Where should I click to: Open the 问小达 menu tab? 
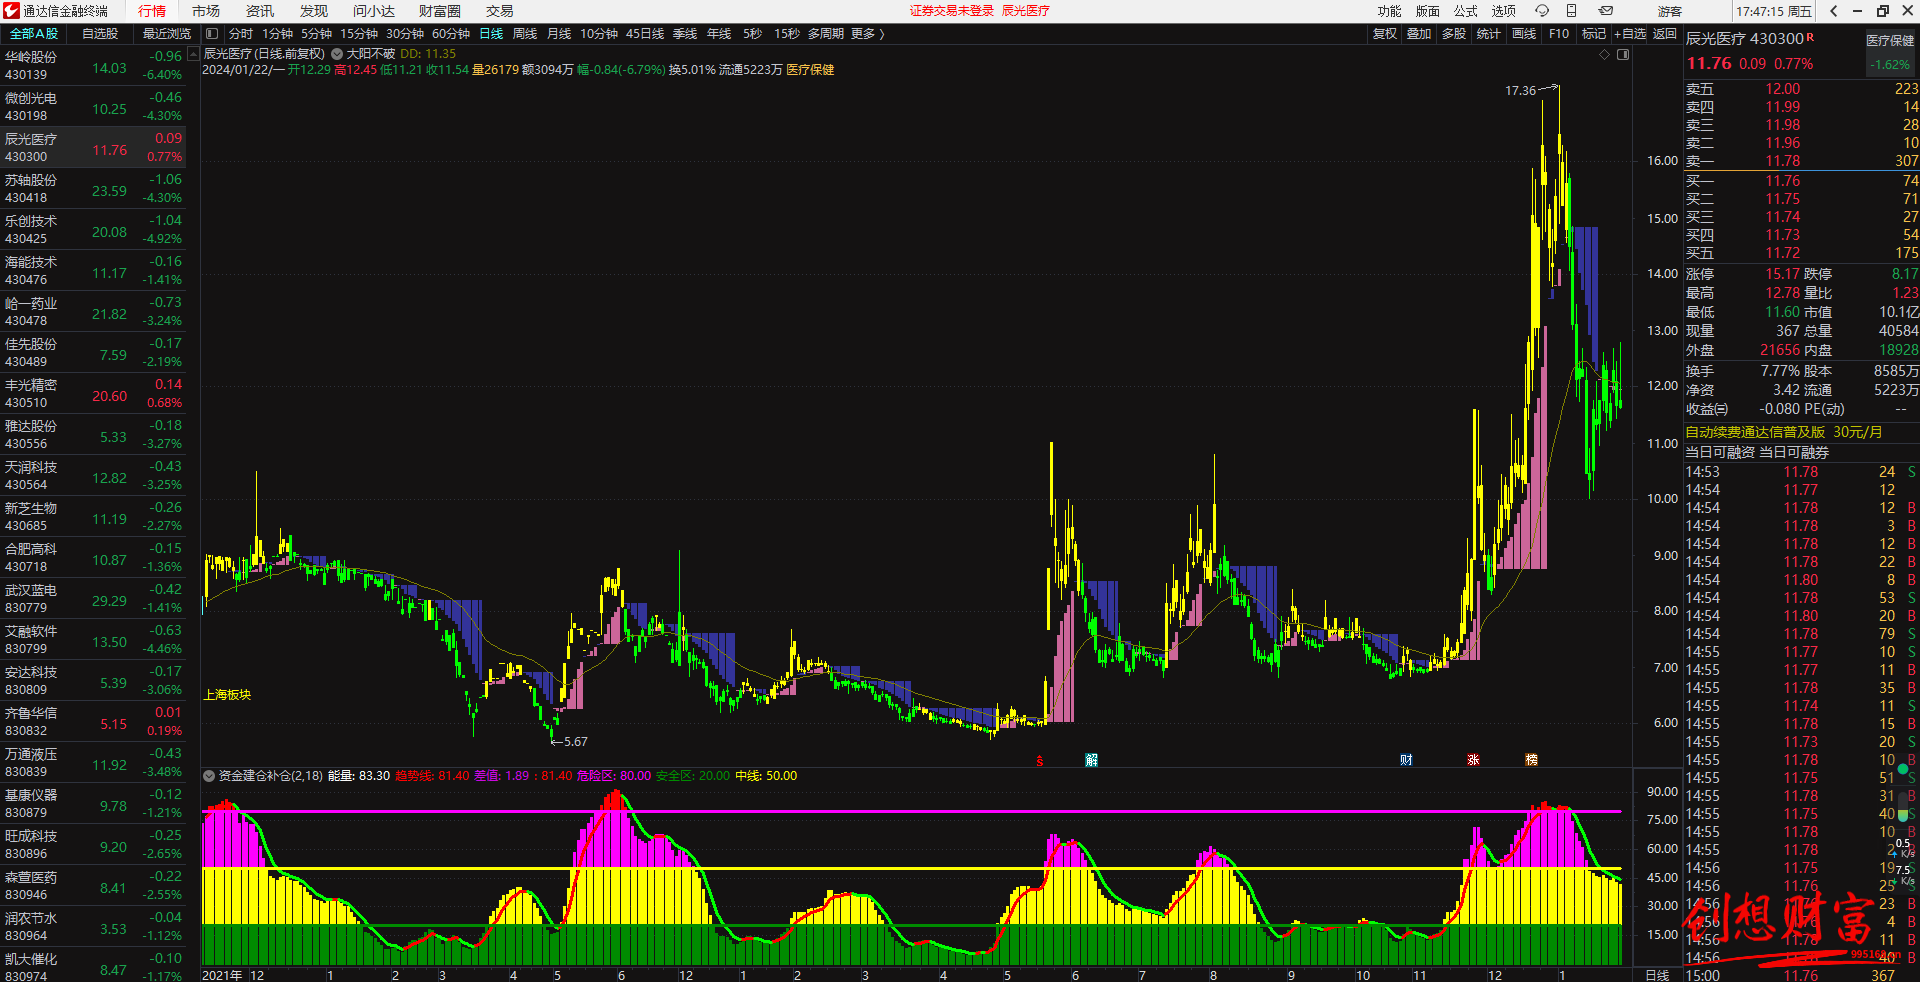click(x=374, y=11)
